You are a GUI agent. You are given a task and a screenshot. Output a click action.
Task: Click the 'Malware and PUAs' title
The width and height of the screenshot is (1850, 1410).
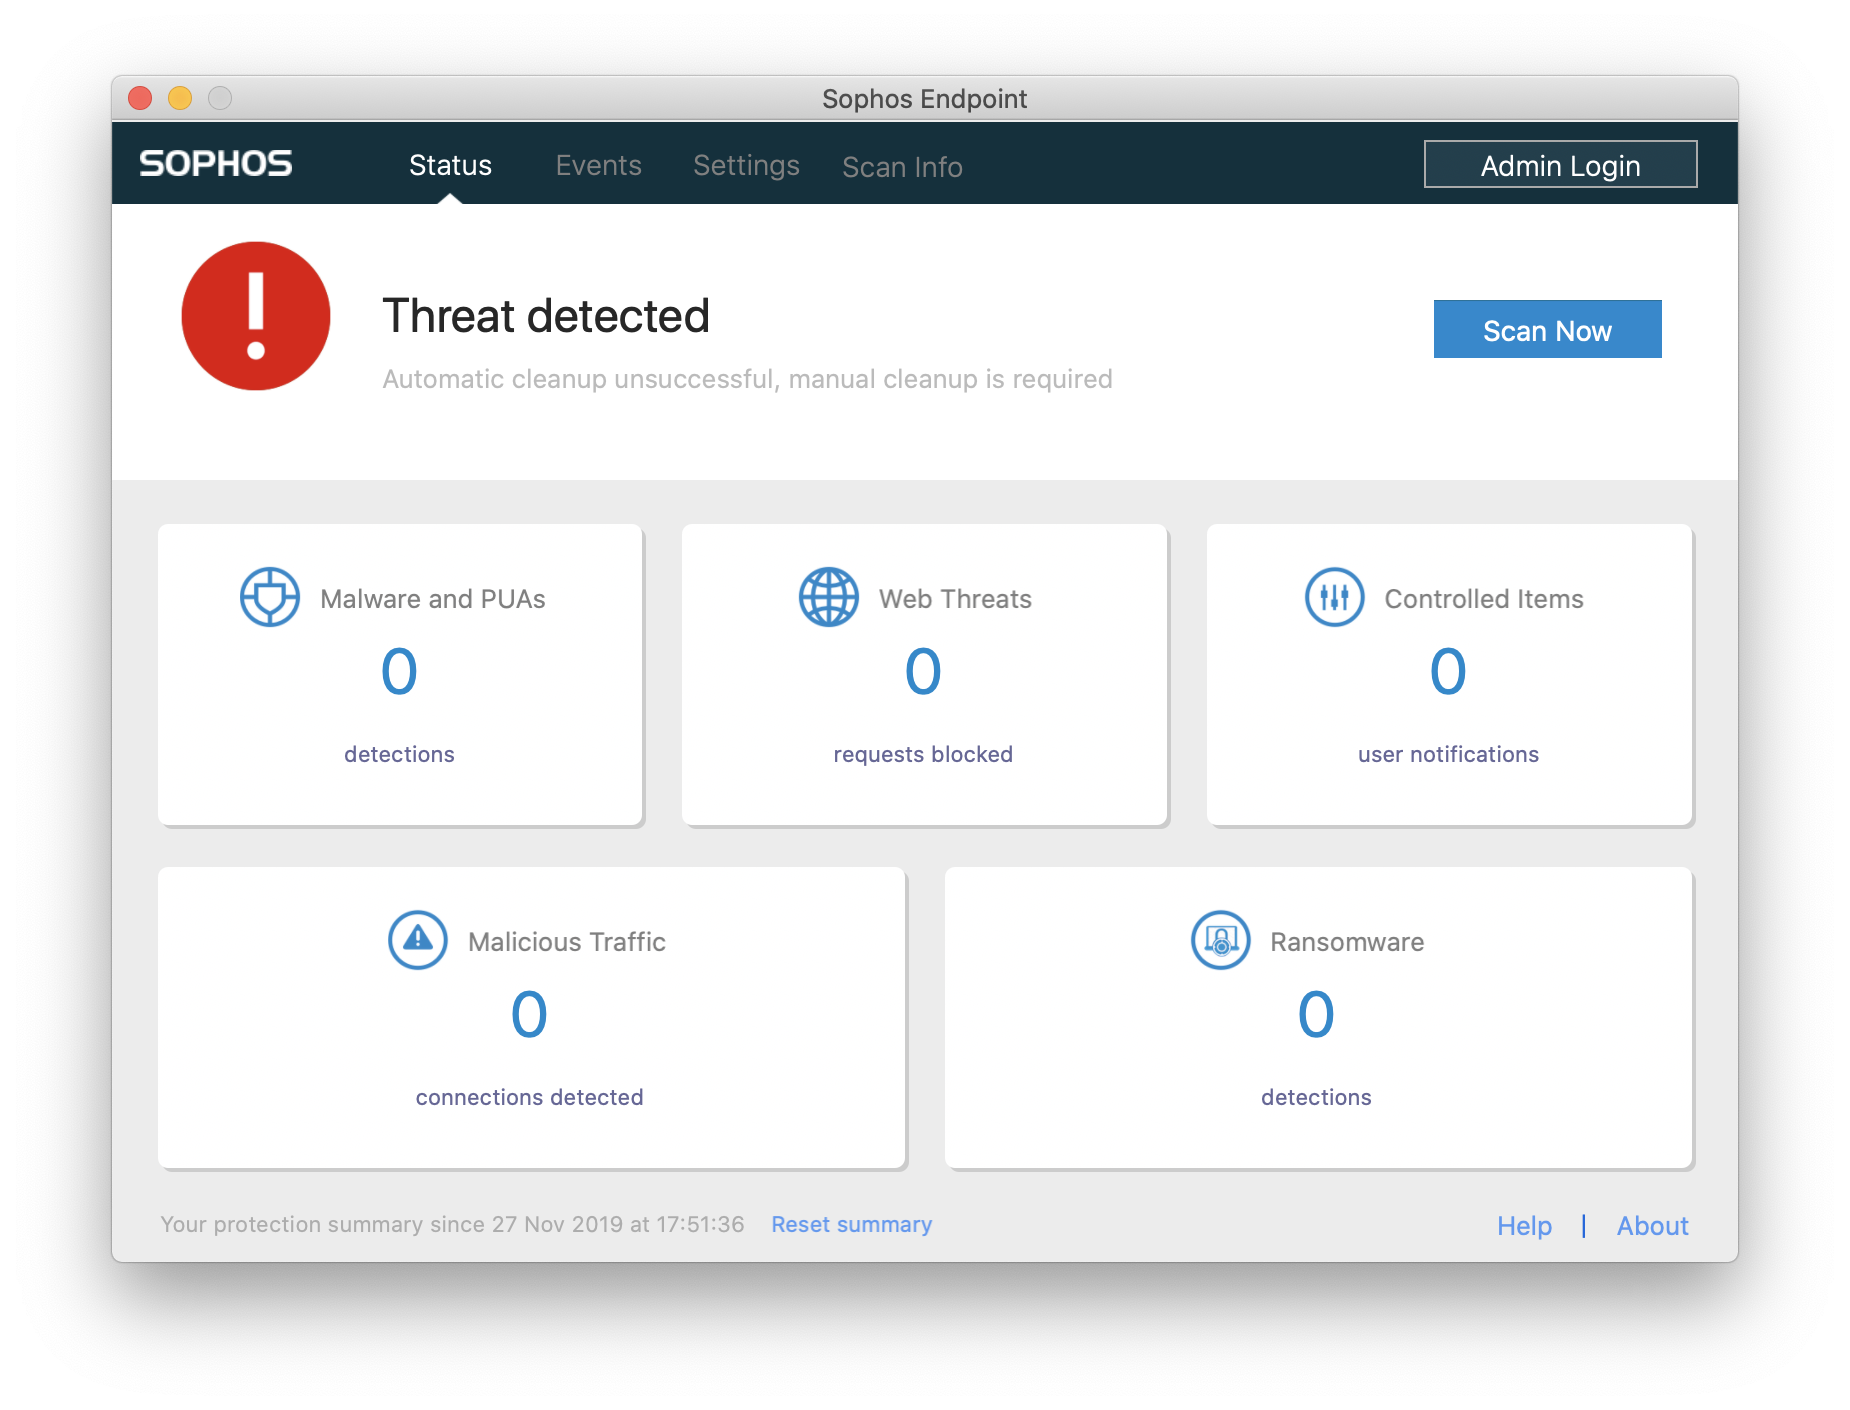tap(433, 599)
